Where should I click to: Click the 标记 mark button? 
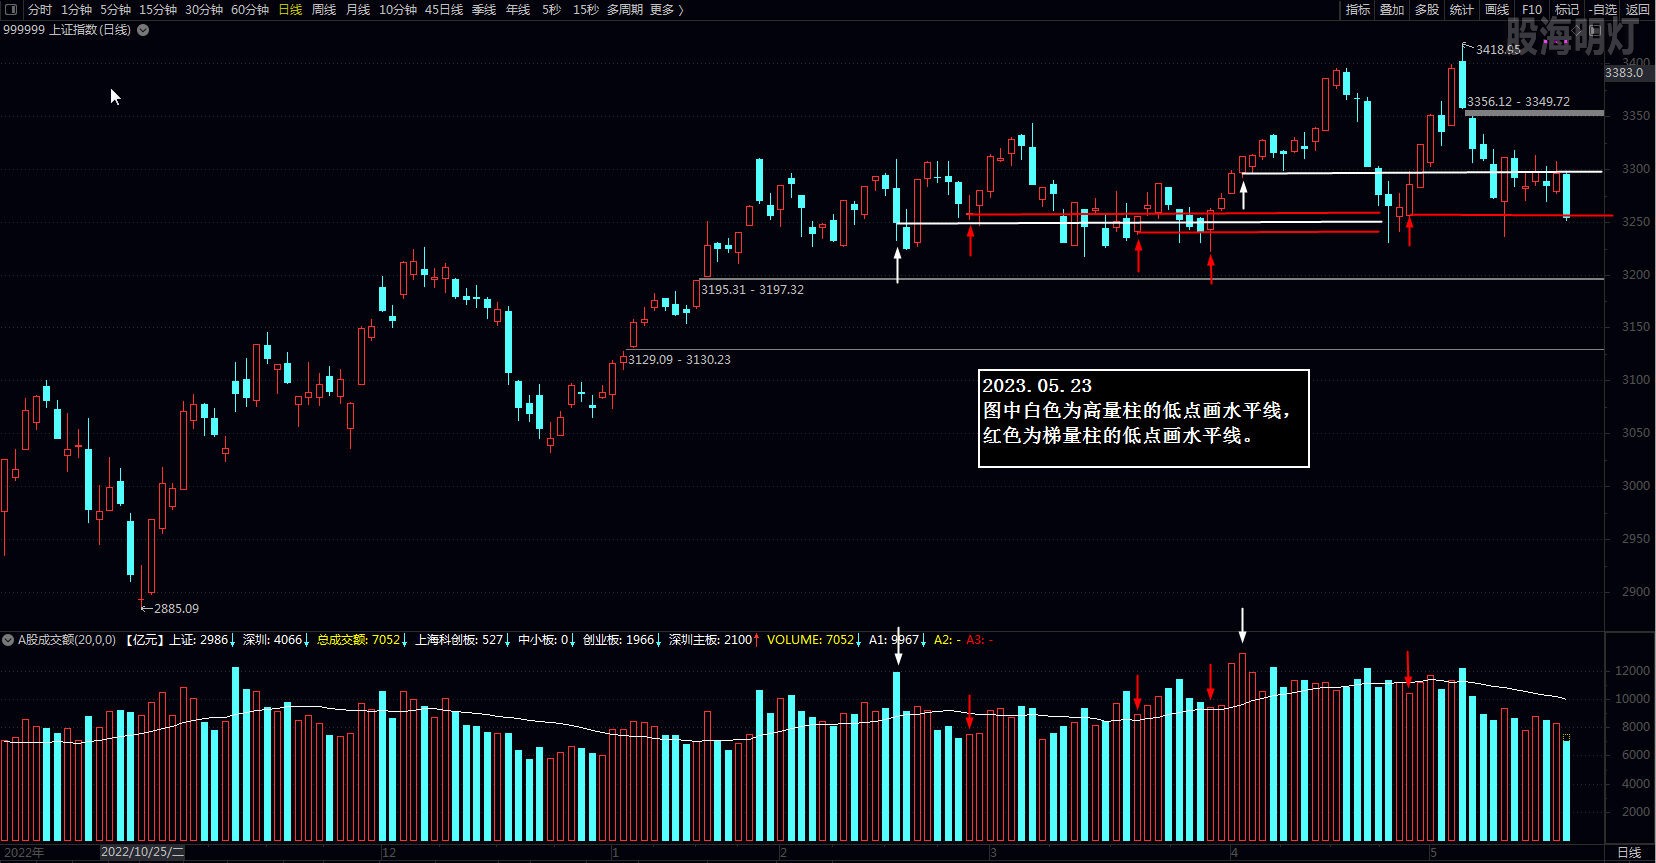[x=1566, y=9]
